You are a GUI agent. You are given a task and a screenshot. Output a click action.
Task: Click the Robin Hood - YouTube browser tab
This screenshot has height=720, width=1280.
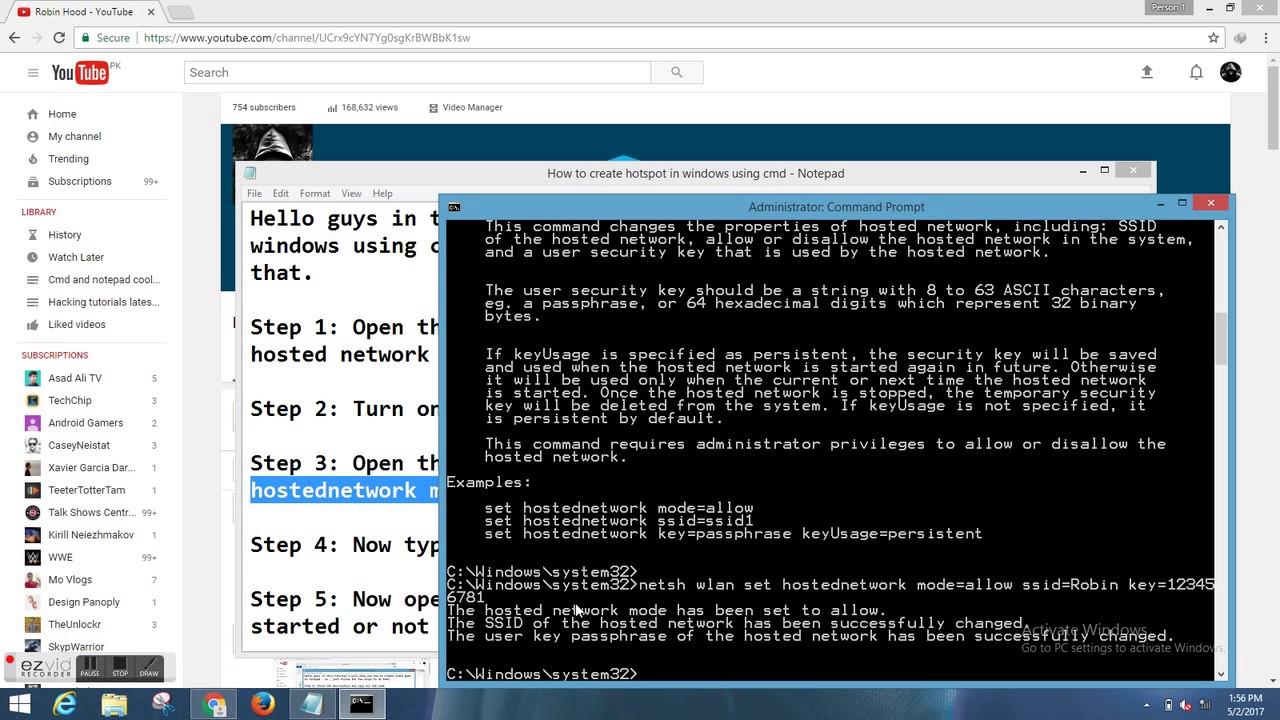click(x=84, y=12)
